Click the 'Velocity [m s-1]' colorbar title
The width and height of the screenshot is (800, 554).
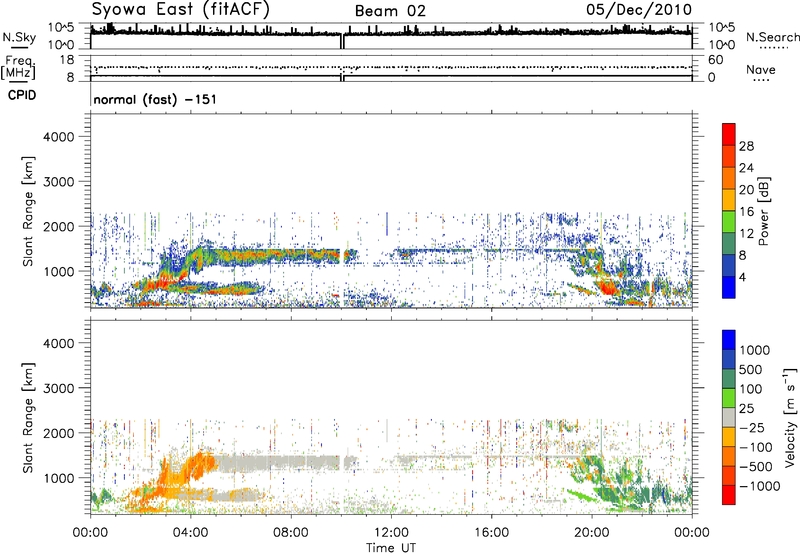[790, 417]
